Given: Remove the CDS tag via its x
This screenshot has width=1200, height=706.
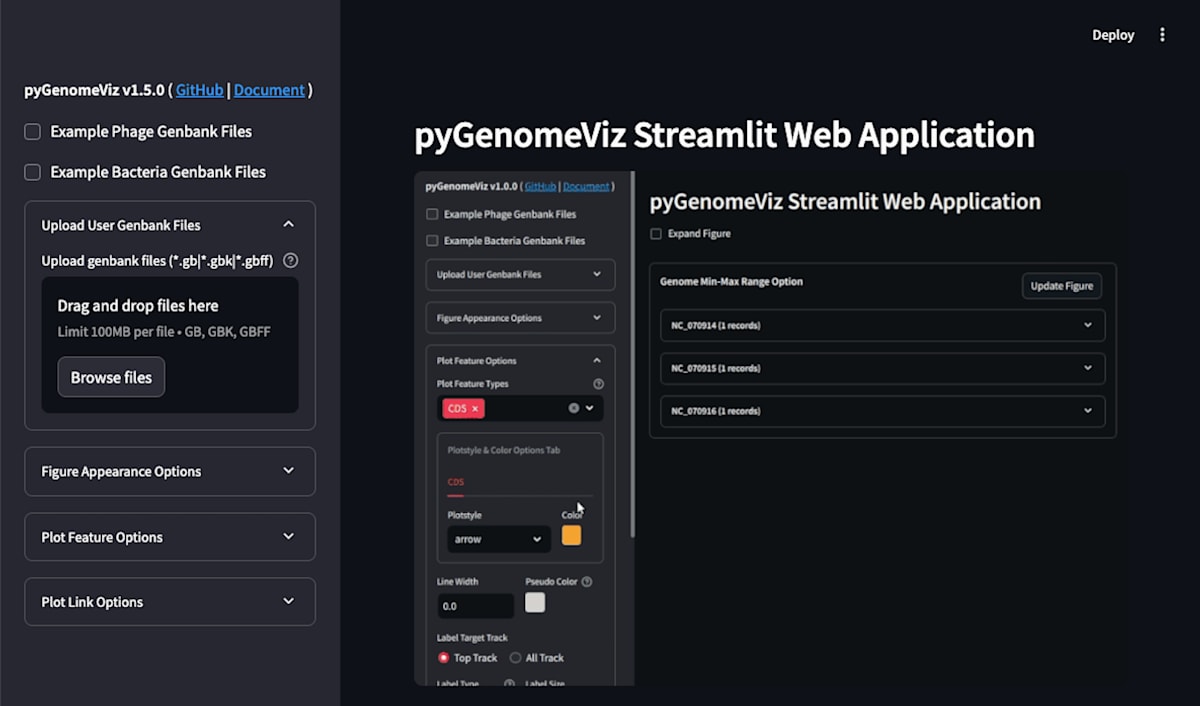Looking at the screenshot, I should [x=475, y=408].
